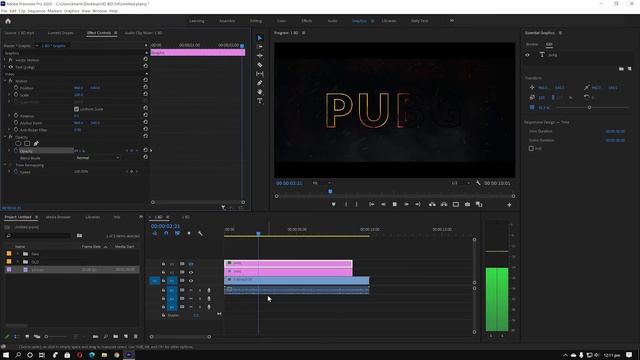Open Program monitor zoom level dropdown
640x360 pixels.
[x=322, y=183]
